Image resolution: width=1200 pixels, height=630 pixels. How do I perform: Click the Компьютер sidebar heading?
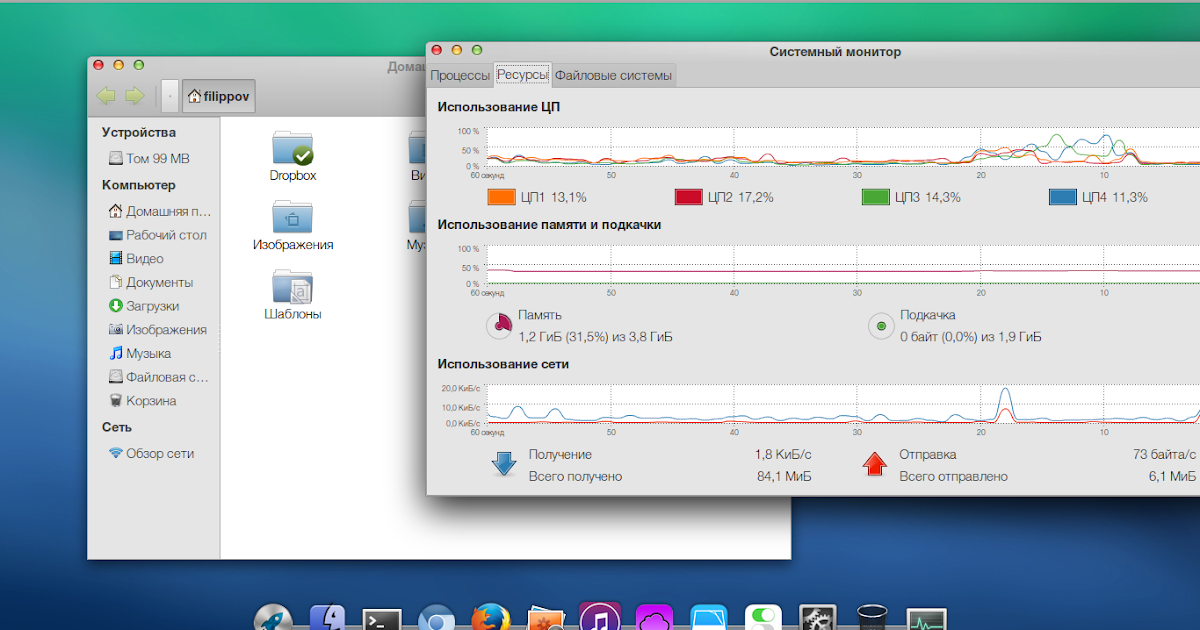coord(138,185)
